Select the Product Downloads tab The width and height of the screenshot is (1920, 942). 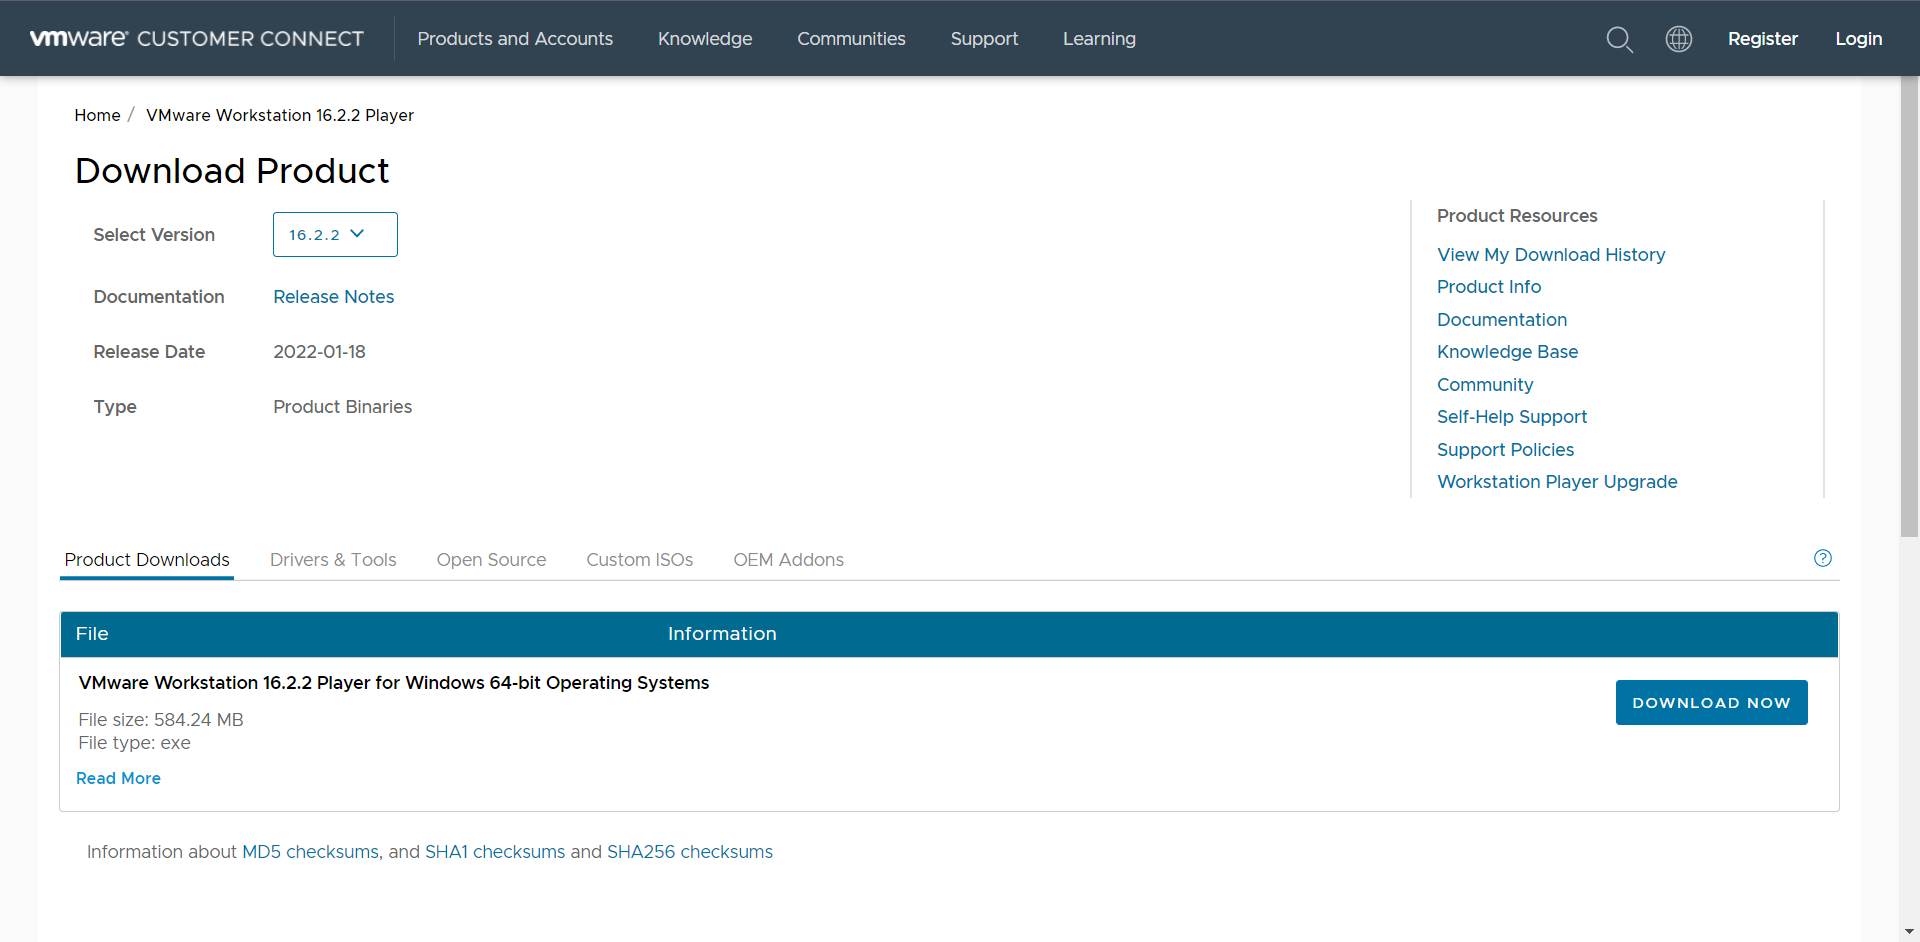[x=147, y=560]
